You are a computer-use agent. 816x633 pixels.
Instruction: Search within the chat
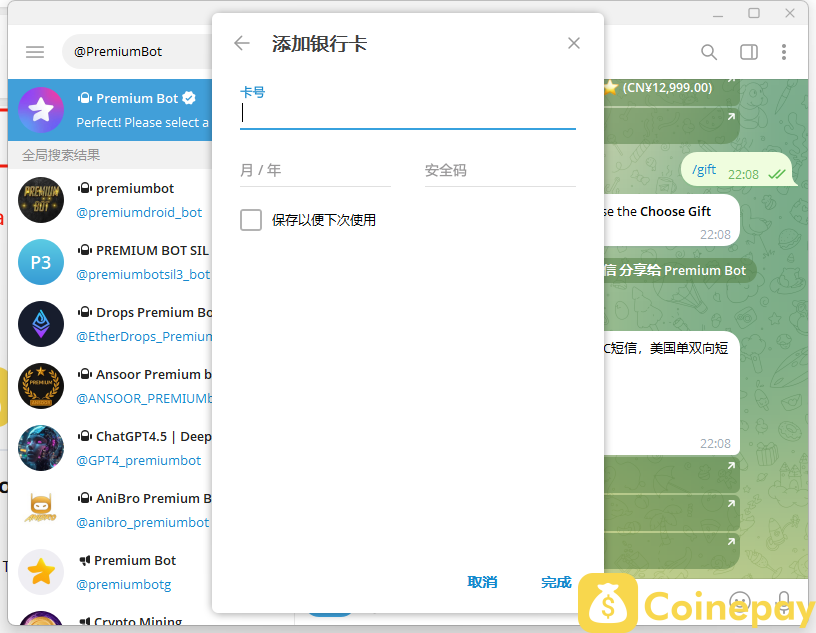[x=709, y=52]
